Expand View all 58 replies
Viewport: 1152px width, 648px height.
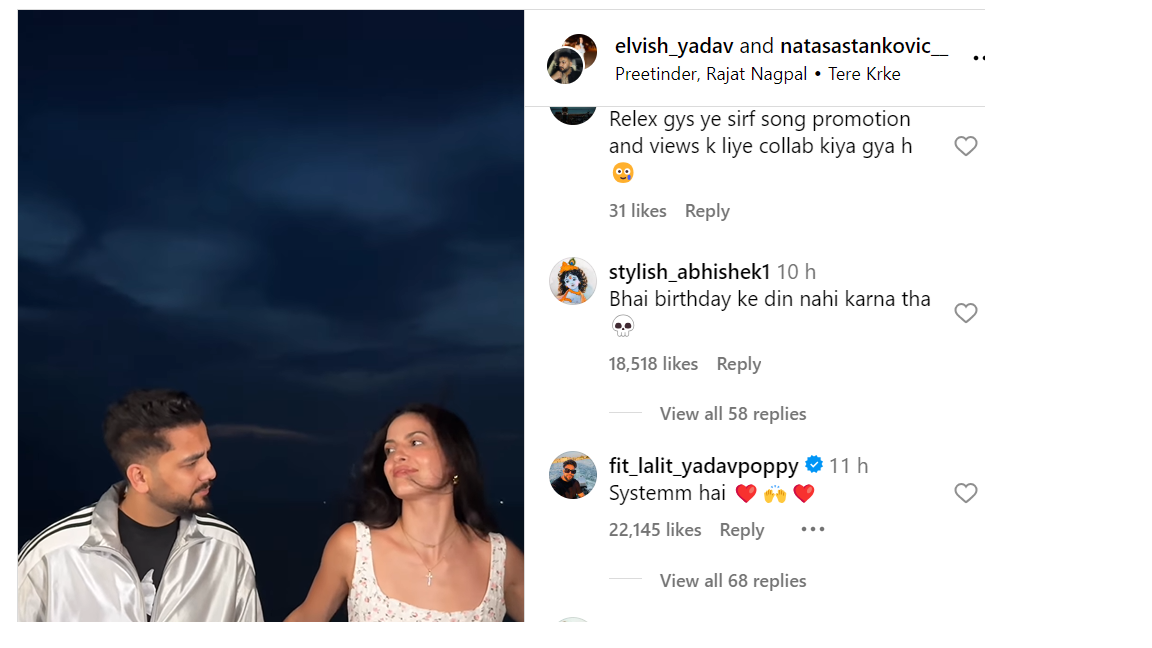click(x=732, y=414)
